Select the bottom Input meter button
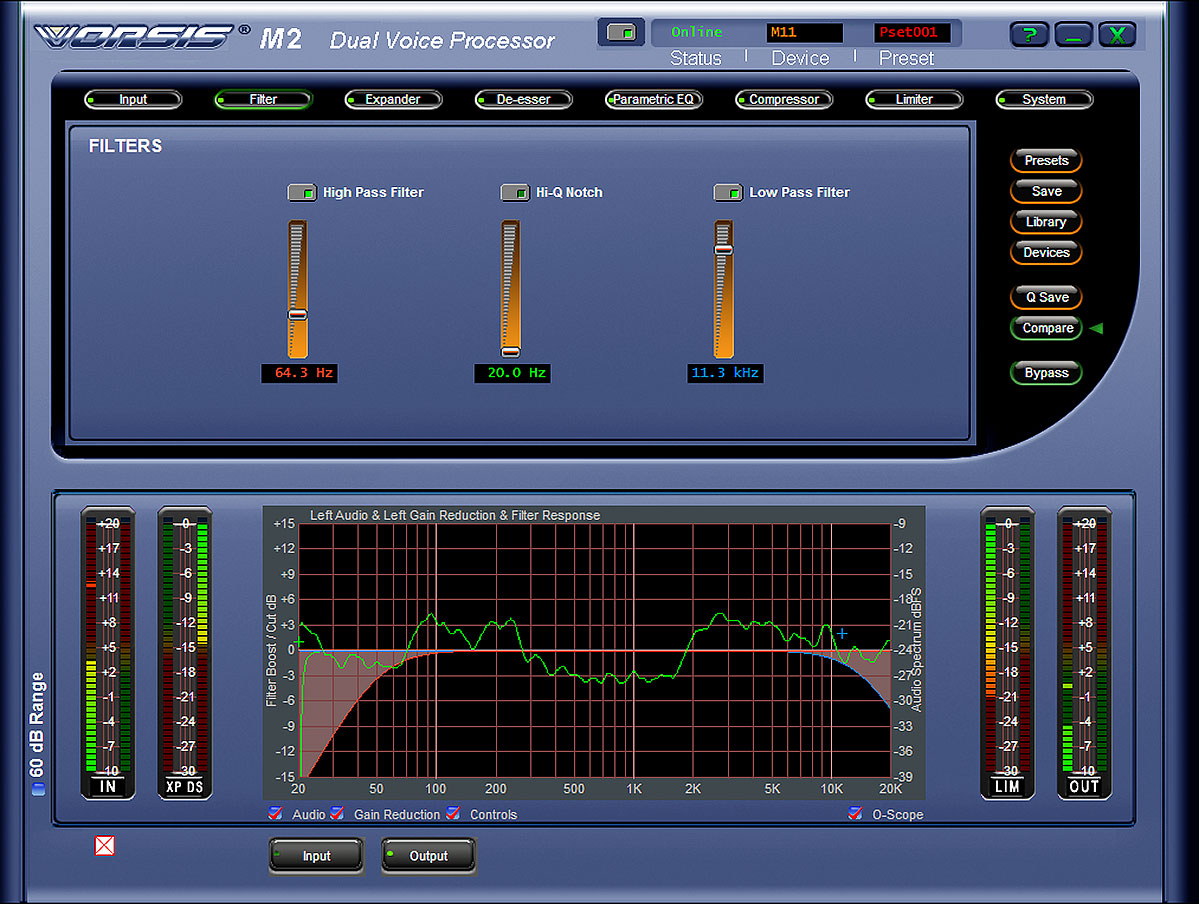Image resolution: width=1199 pixels, height=904 pixels. pos(317,855)
